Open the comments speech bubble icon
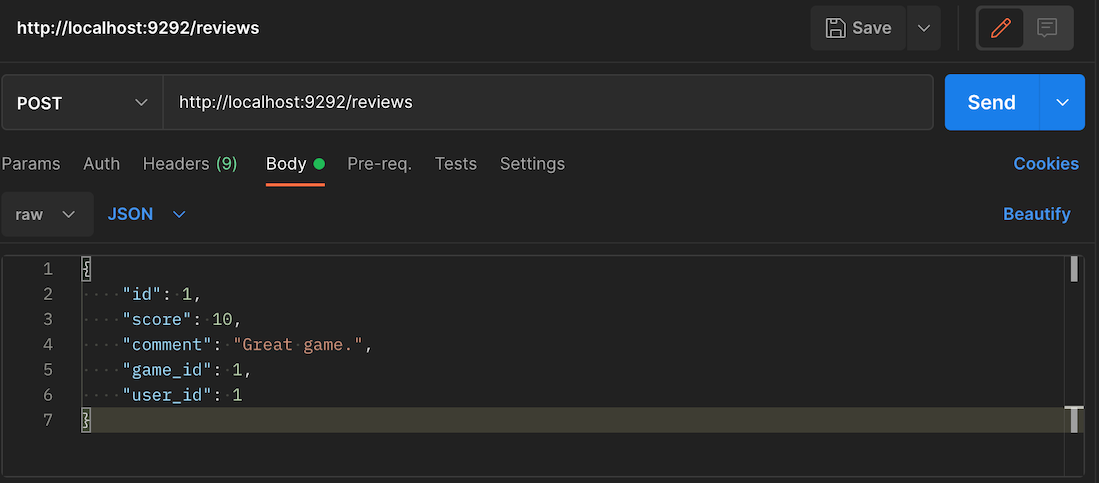This screenshot has height=483, width=1099. pyautogui.click(x=1047, y=28)
